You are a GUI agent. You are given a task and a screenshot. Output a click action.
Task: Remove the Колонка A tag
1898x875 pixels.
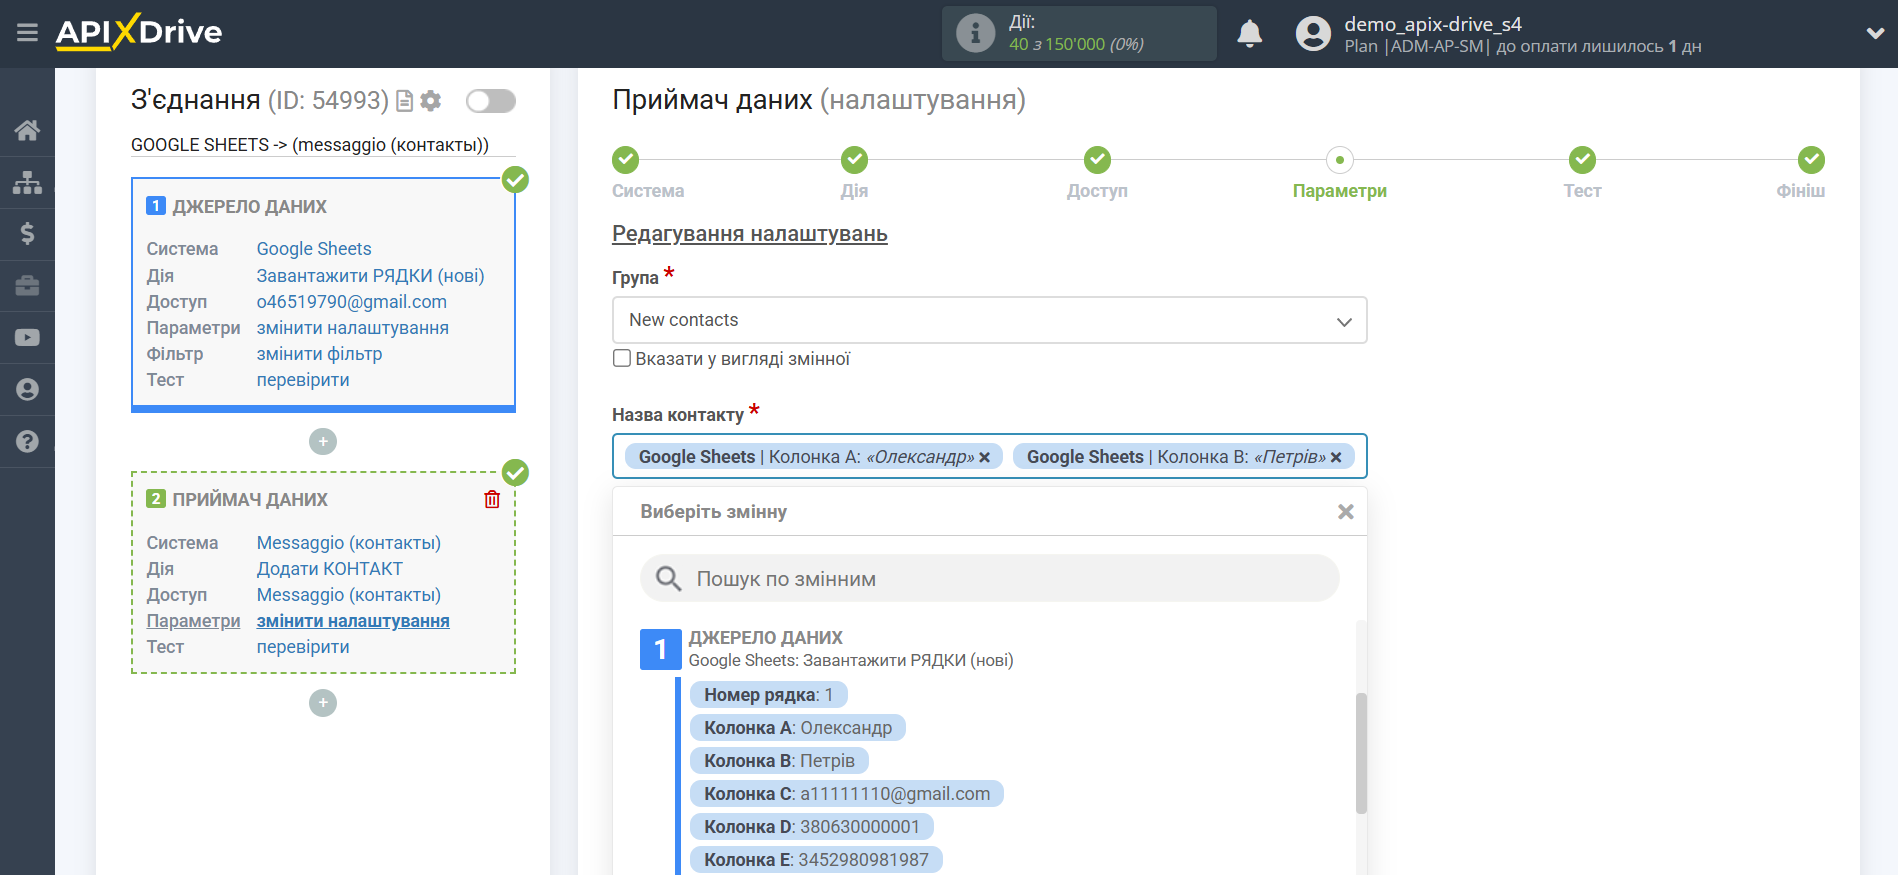click(984, 457)
